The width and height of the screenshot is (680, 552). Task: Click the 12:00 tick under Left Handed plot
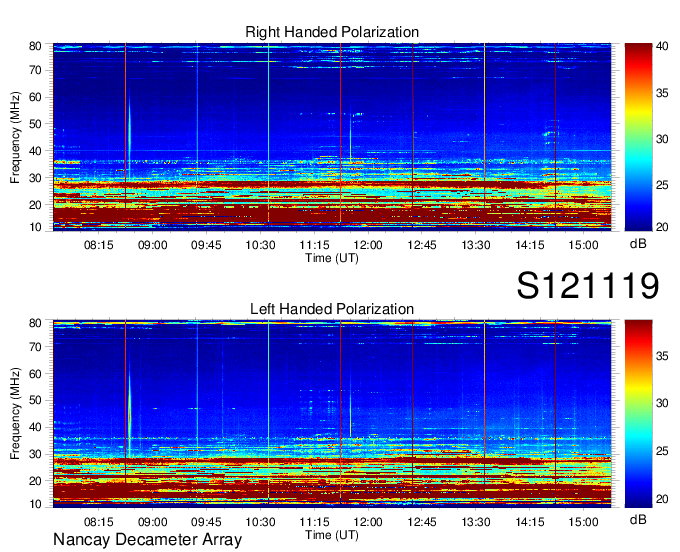[x=368, y=522]
